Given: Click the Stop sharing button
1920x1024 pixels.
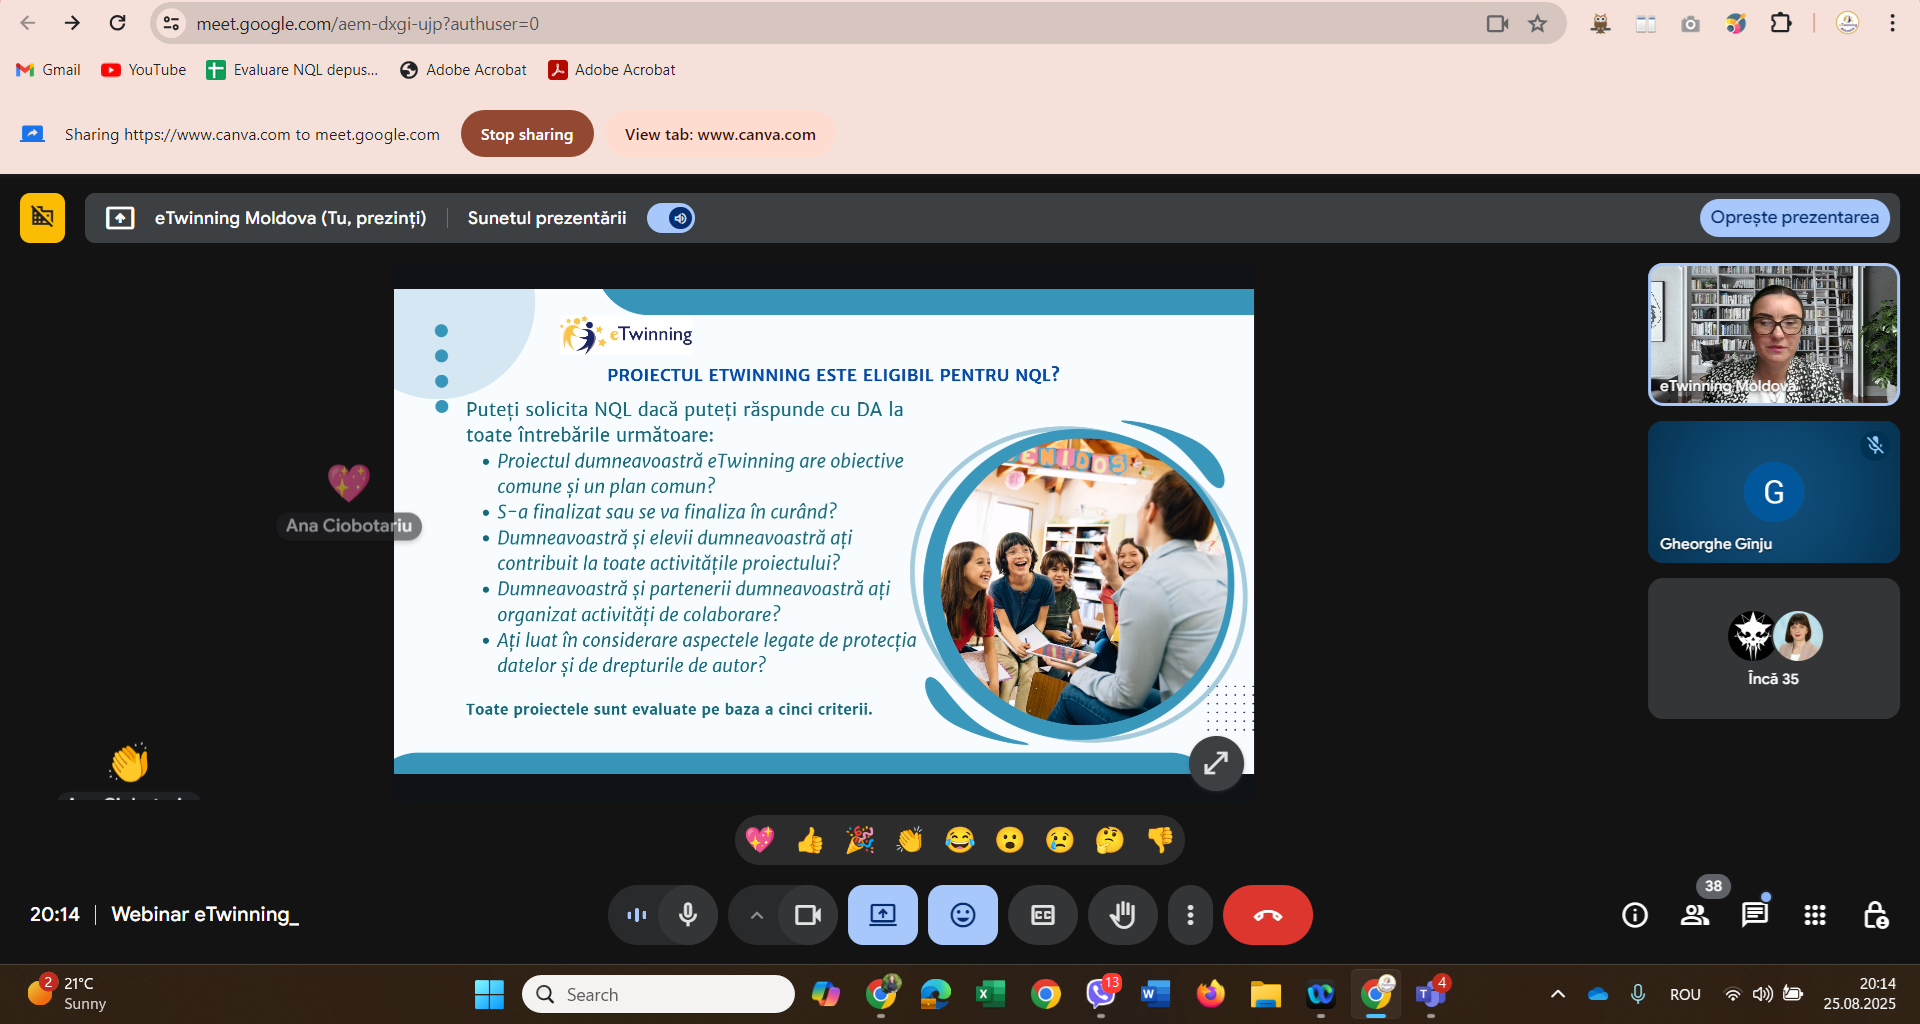Looking at the screenshot, I should pyautogui.click(x=527, y=134).
